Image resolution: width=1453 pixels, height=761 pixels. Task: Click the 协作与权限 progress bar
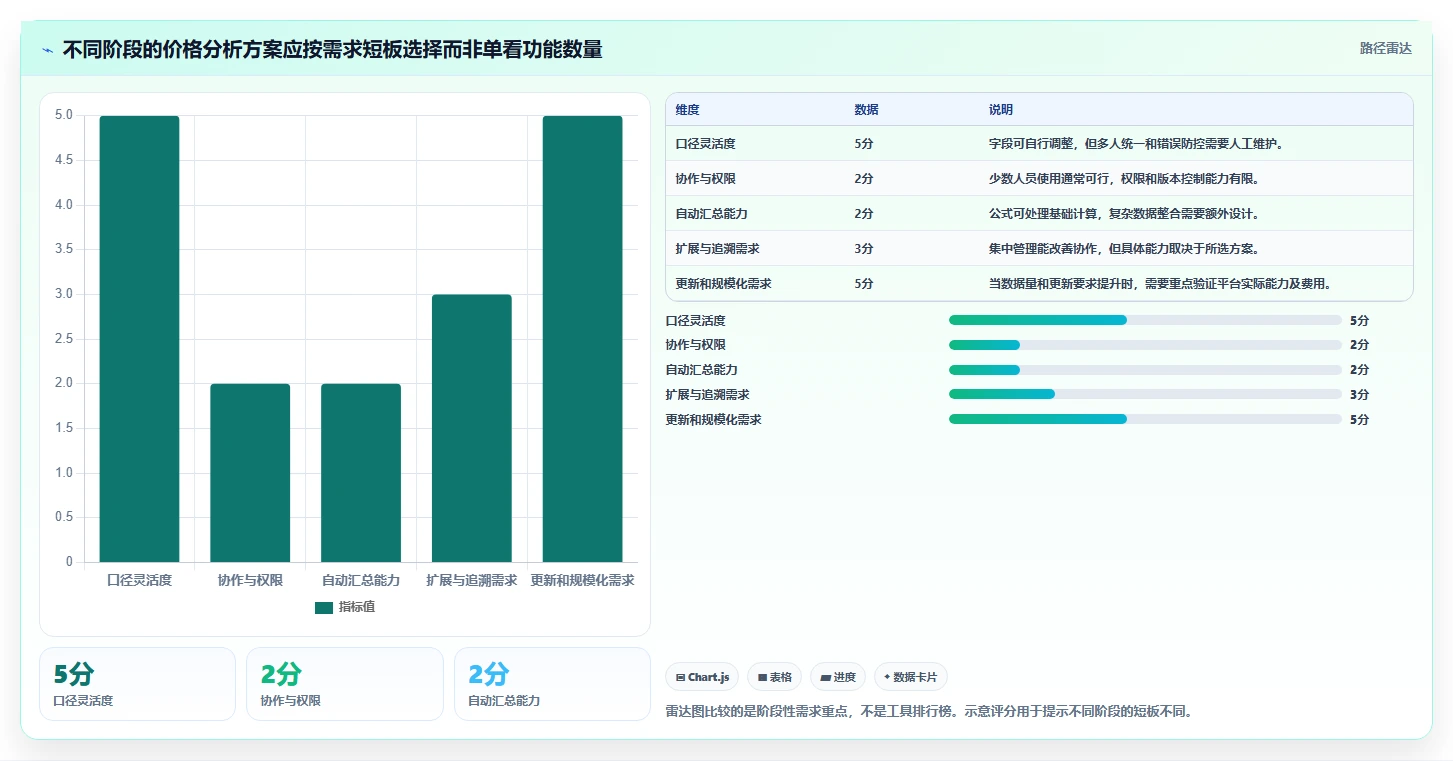pos(1145,345)
